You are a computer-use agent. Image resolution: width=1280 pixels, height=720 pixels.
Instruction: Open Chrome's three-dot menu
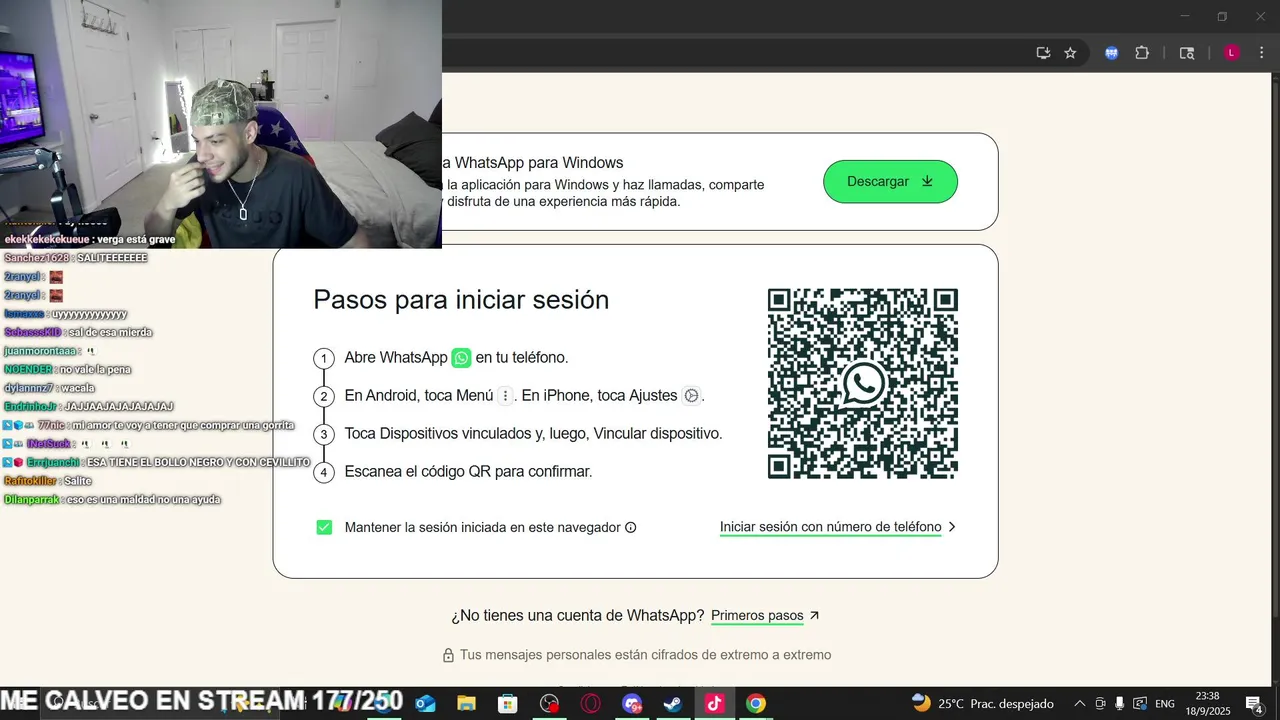coord(1262,53)
